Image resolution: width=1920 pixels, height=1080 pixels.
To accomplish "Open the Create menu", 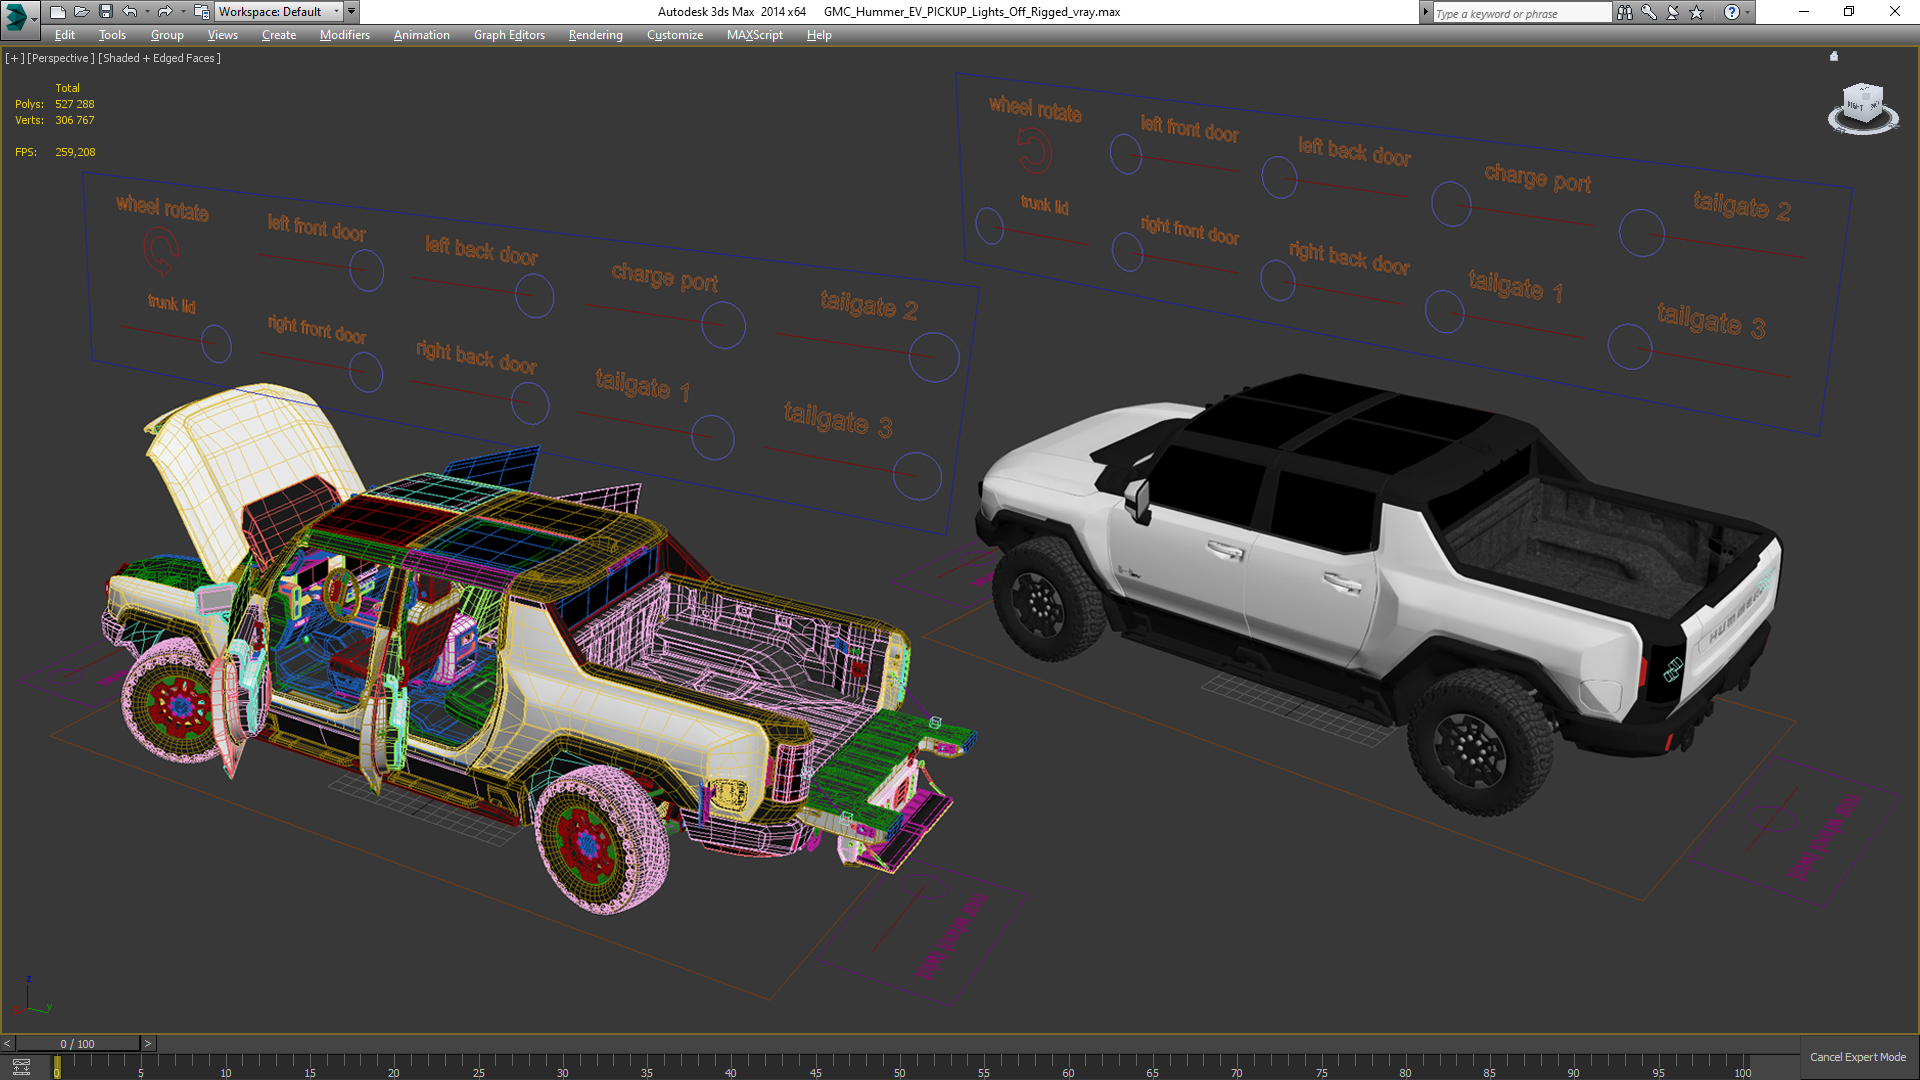I will (x=279, y=35).
